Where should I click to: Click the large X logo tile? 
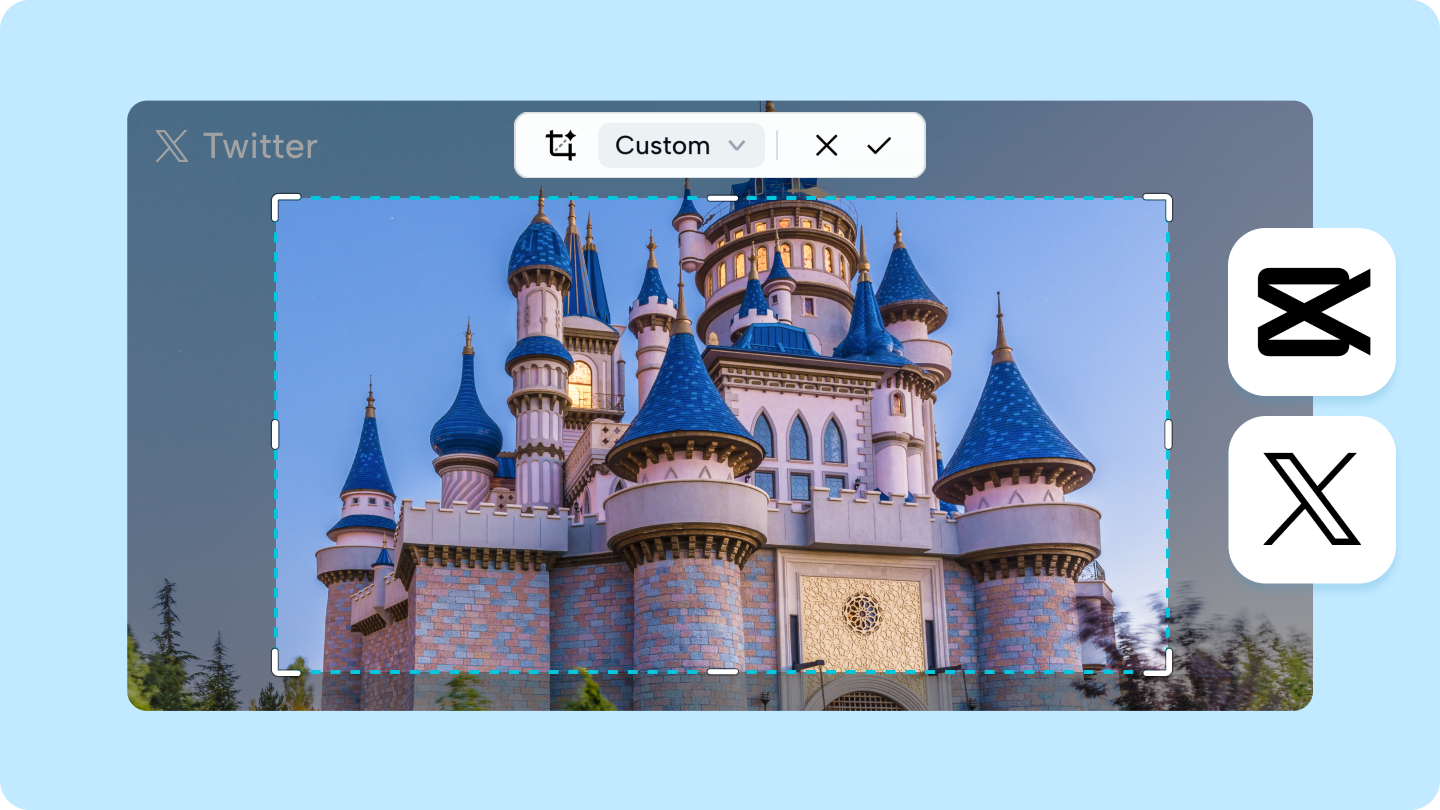(1312, 499)
